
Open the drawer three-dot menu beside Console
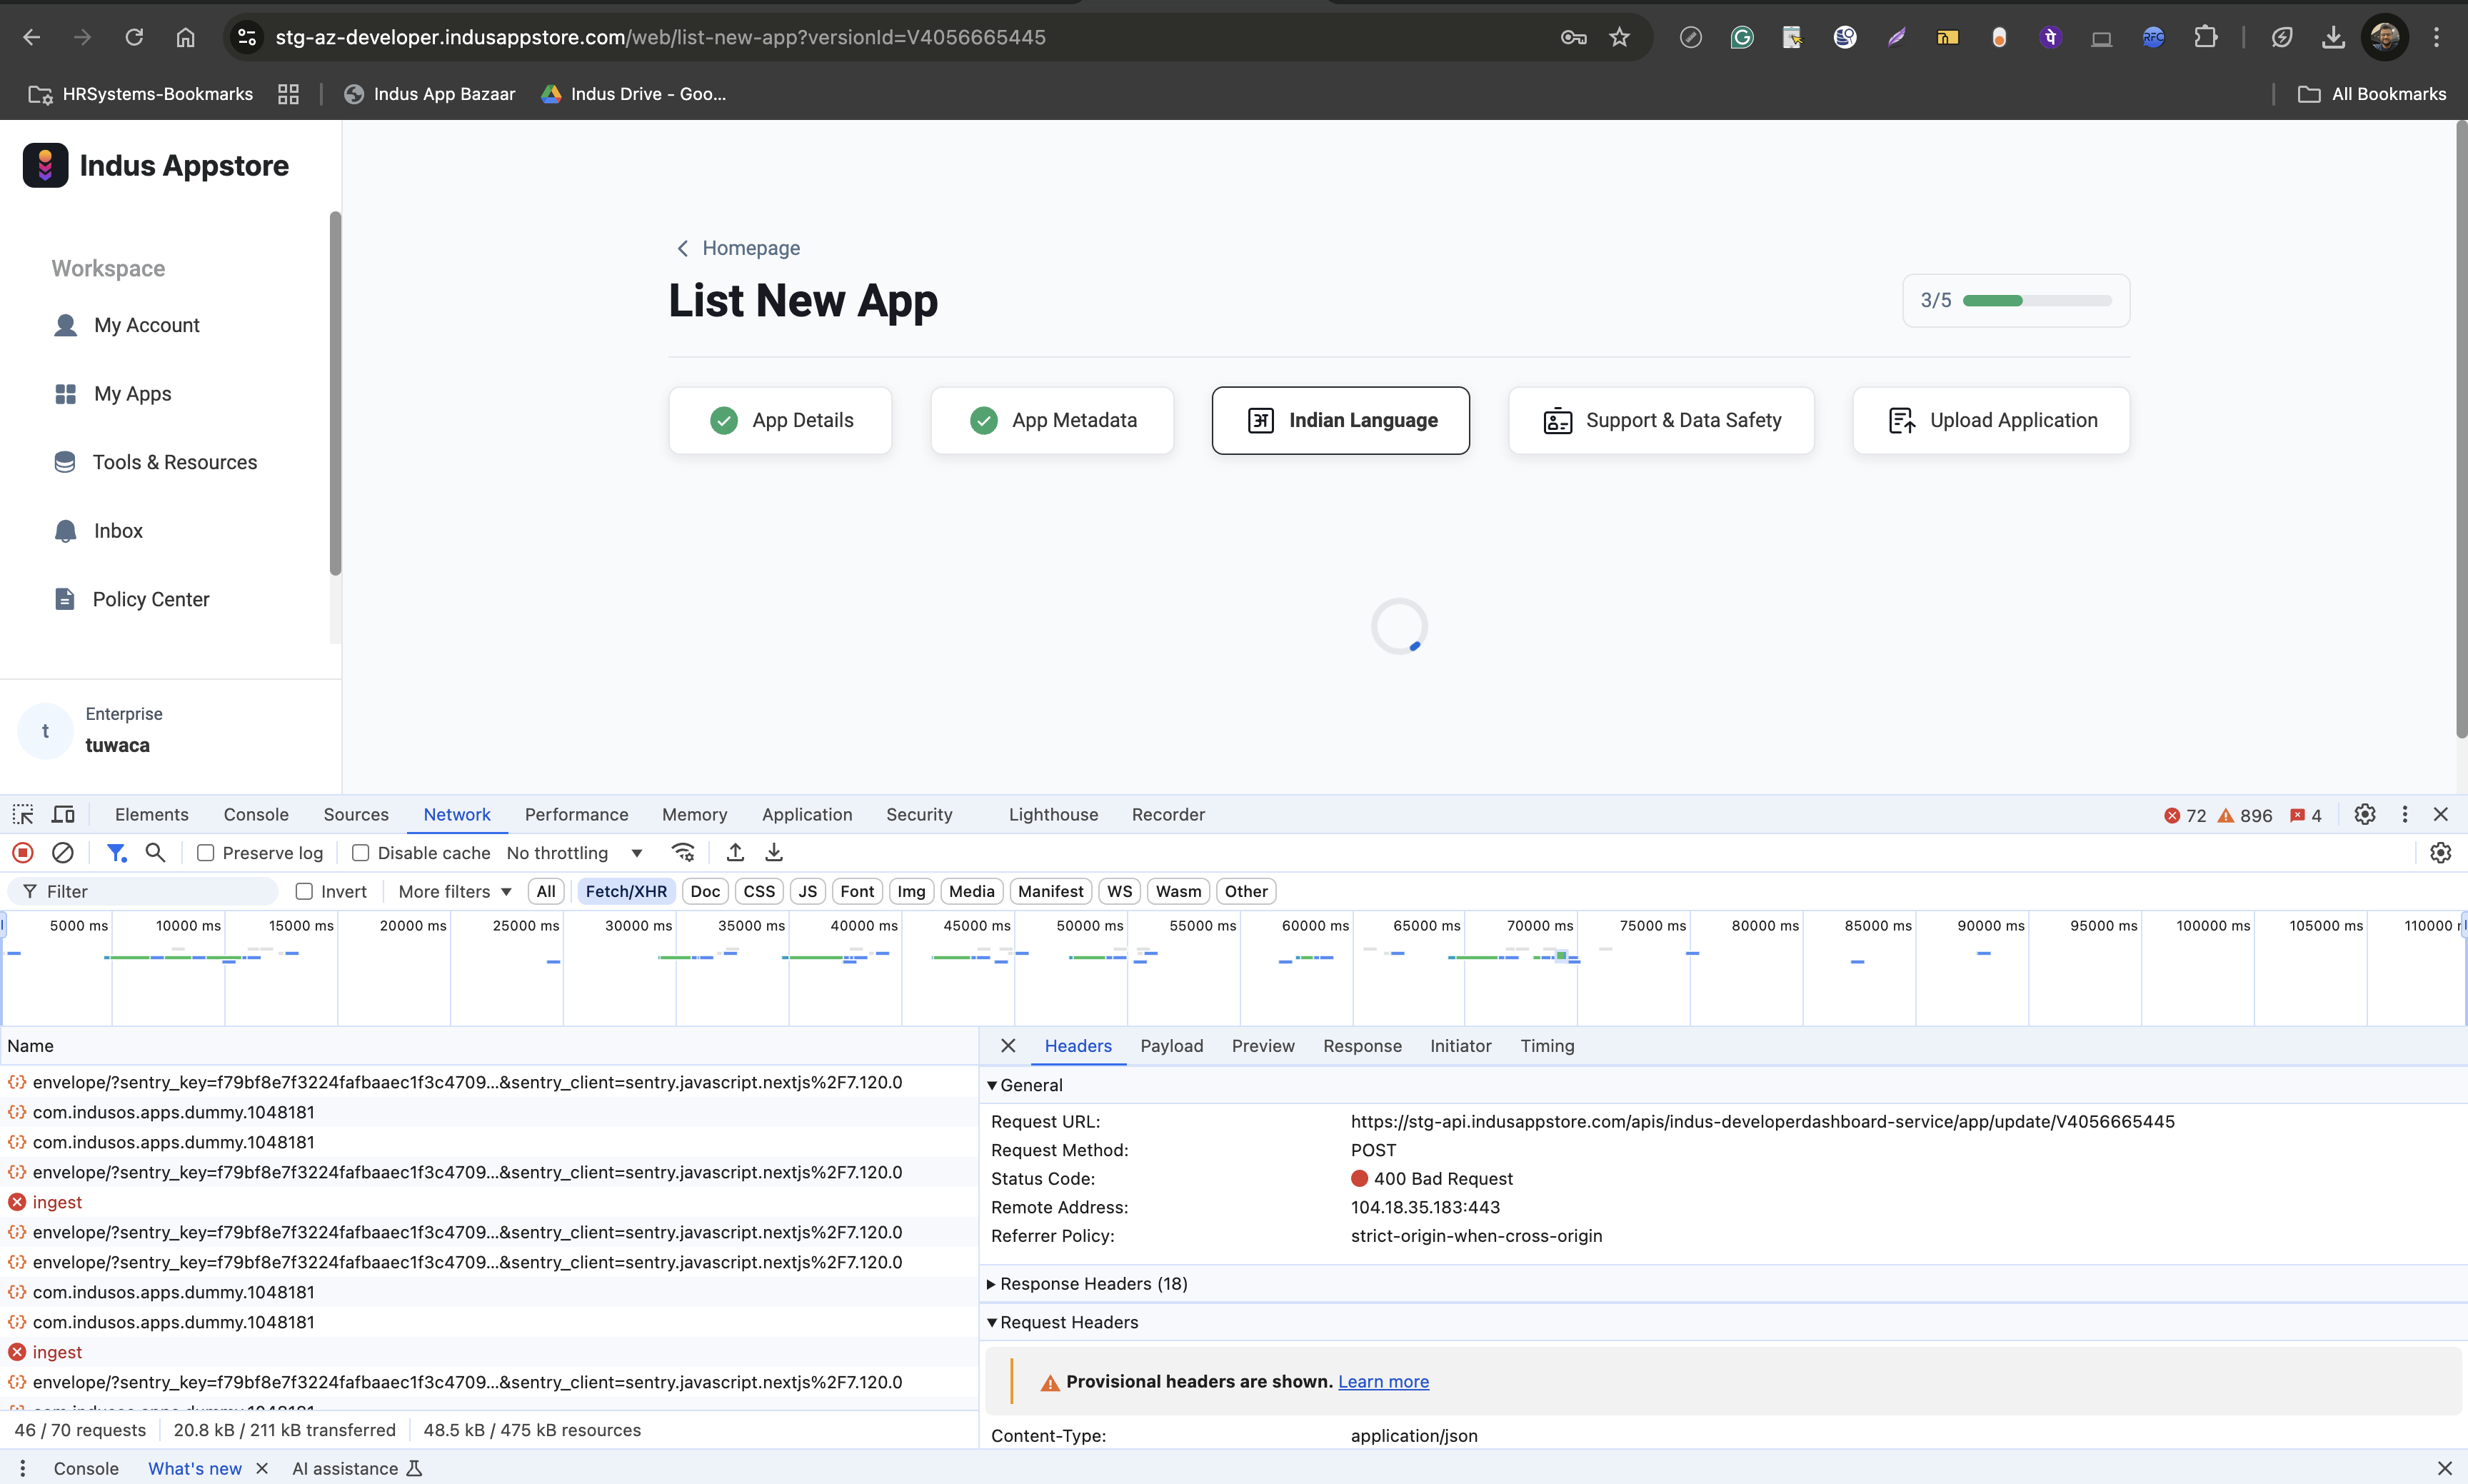22,1468
